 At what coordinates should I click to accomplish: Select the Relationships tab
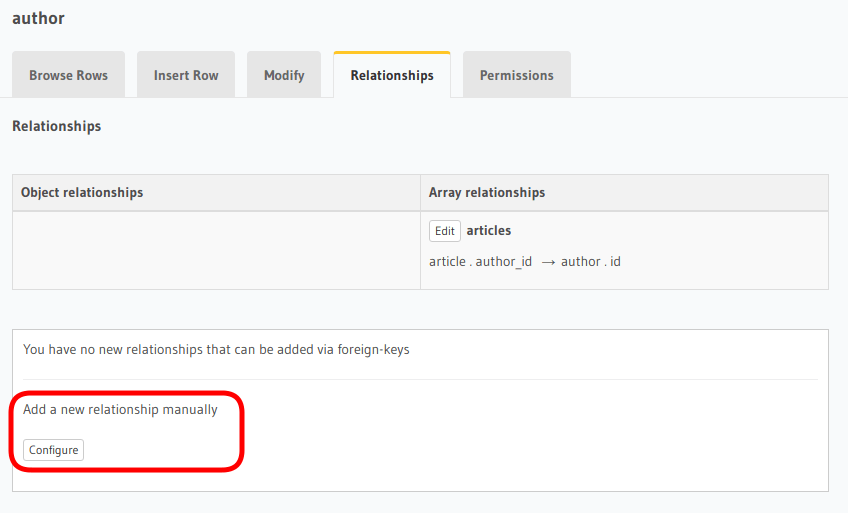click(392, 75)
